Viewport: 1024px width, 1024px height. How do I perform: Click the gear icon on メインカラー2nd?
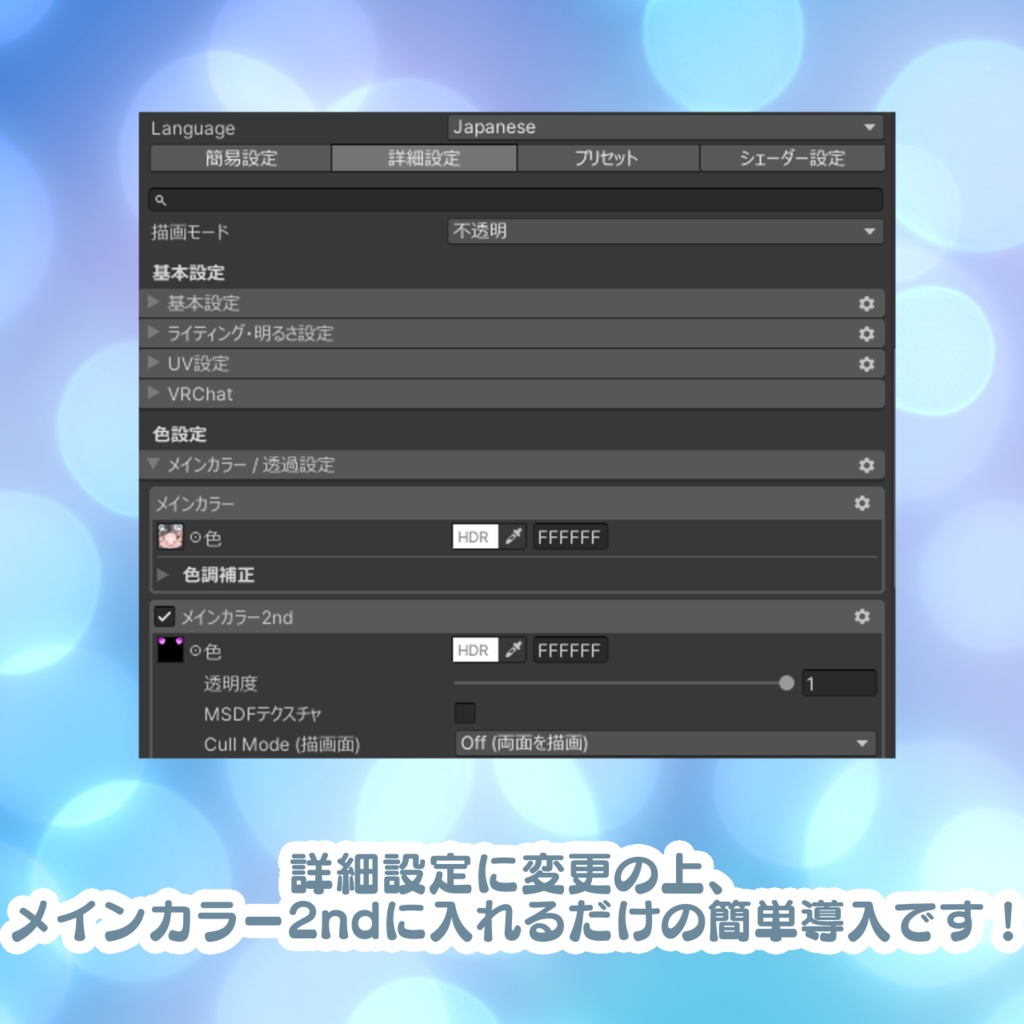862,617
